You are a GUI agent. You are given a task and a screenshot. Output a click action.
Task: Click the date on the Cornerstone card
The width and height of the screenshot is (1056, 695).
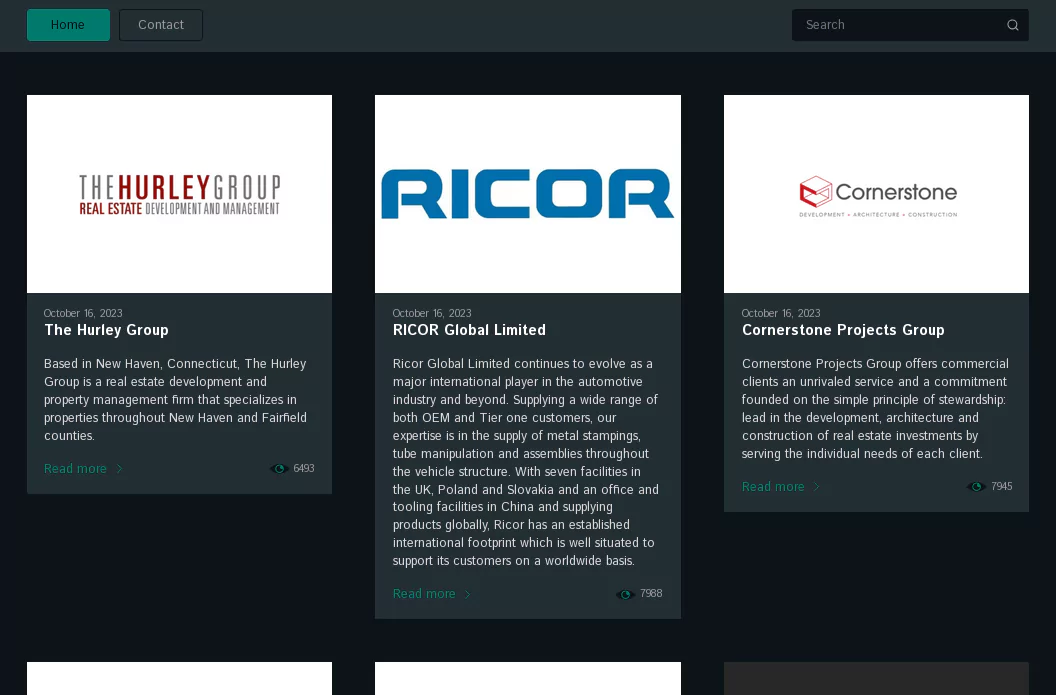click(x=781, y=313)
